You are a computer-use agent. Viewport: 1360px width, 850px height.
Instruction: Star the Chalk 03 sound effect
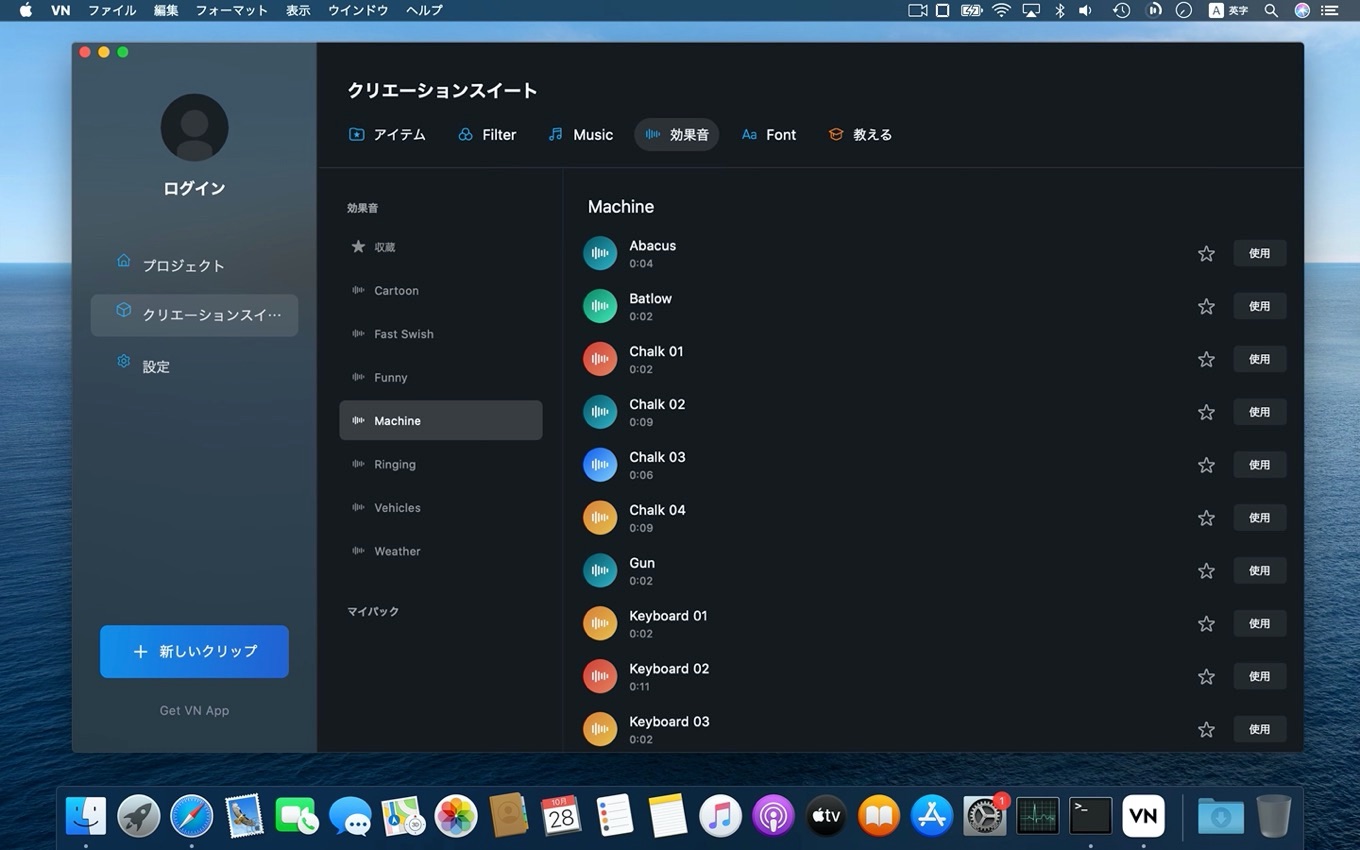[1206, 465]
